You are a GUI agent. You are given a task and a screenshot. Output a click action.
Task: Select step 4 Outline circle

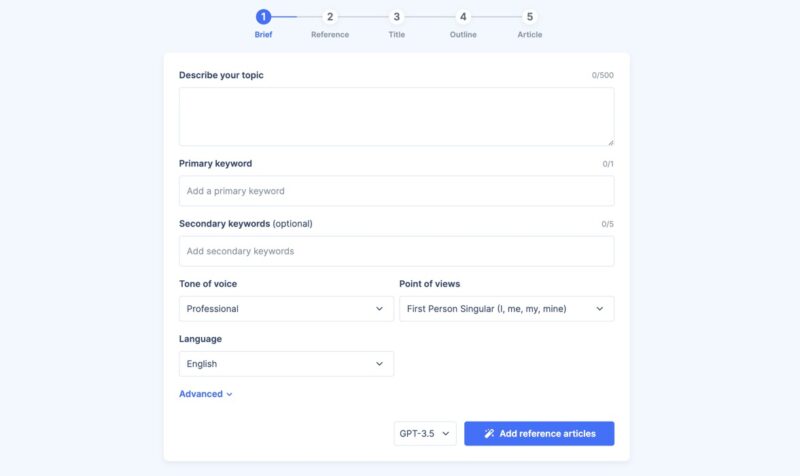point(463,16)
